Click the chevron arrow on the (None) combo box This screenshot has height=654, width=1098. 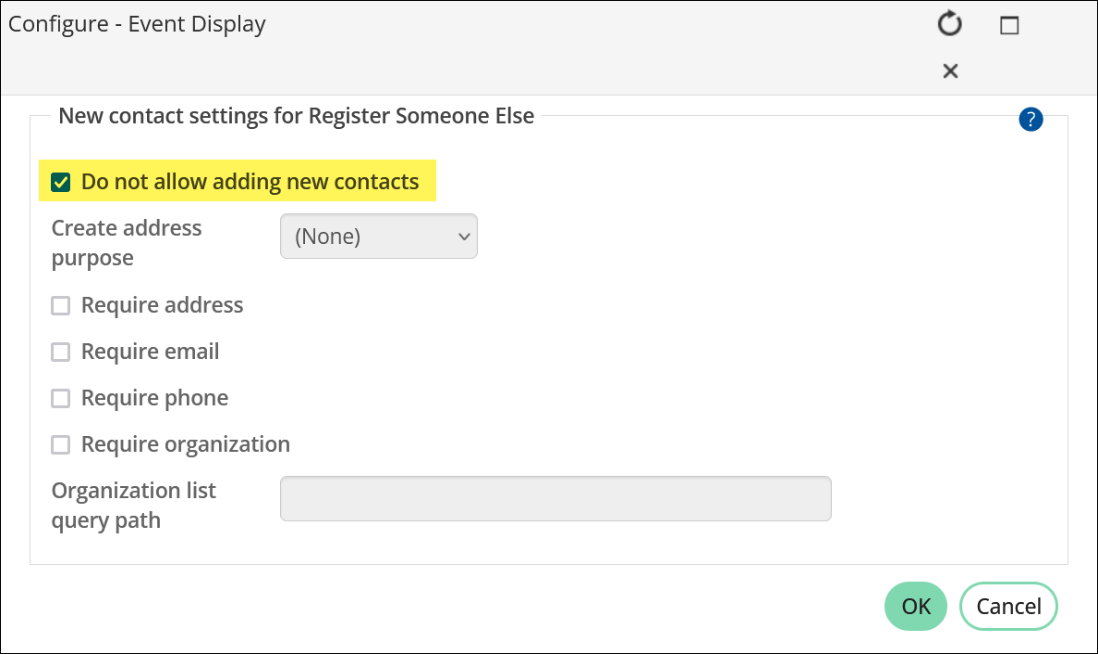(x=464, y=237)
